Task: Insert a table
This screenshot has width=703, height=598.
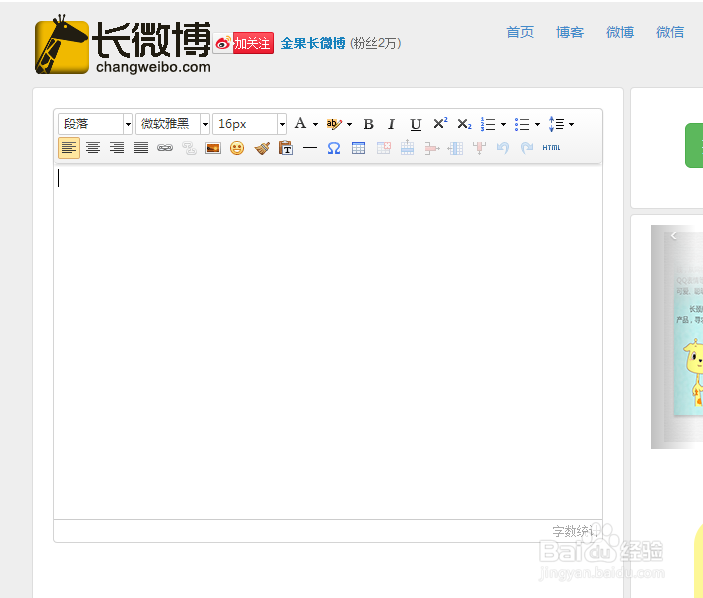Action: 358,148
